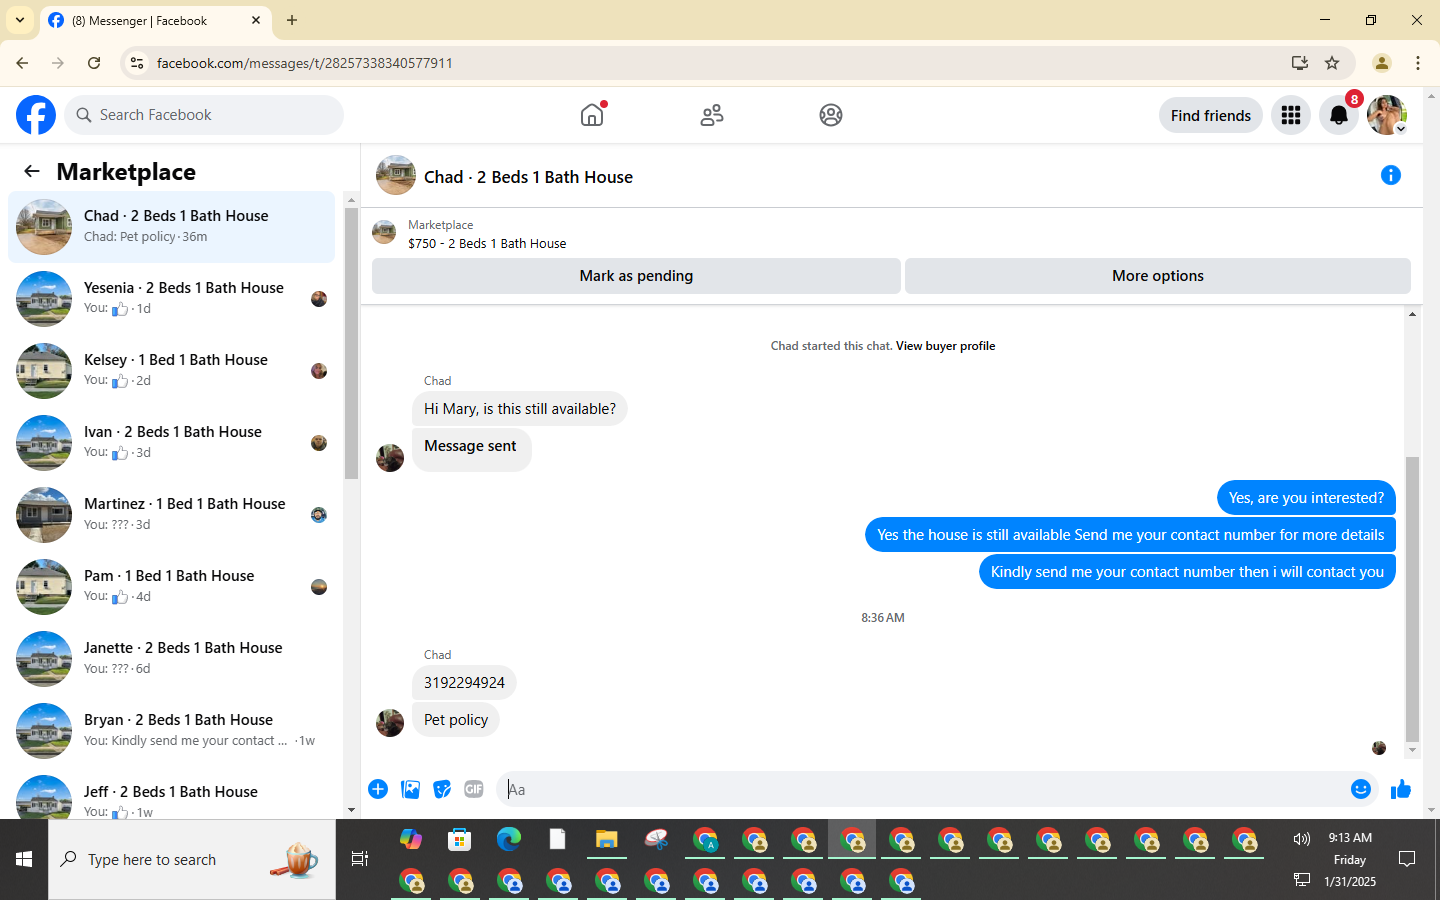The width and height of the screenshot is (1440, 900).
Task: Open the emoji picker in message box
Action: click(1361, 789)
